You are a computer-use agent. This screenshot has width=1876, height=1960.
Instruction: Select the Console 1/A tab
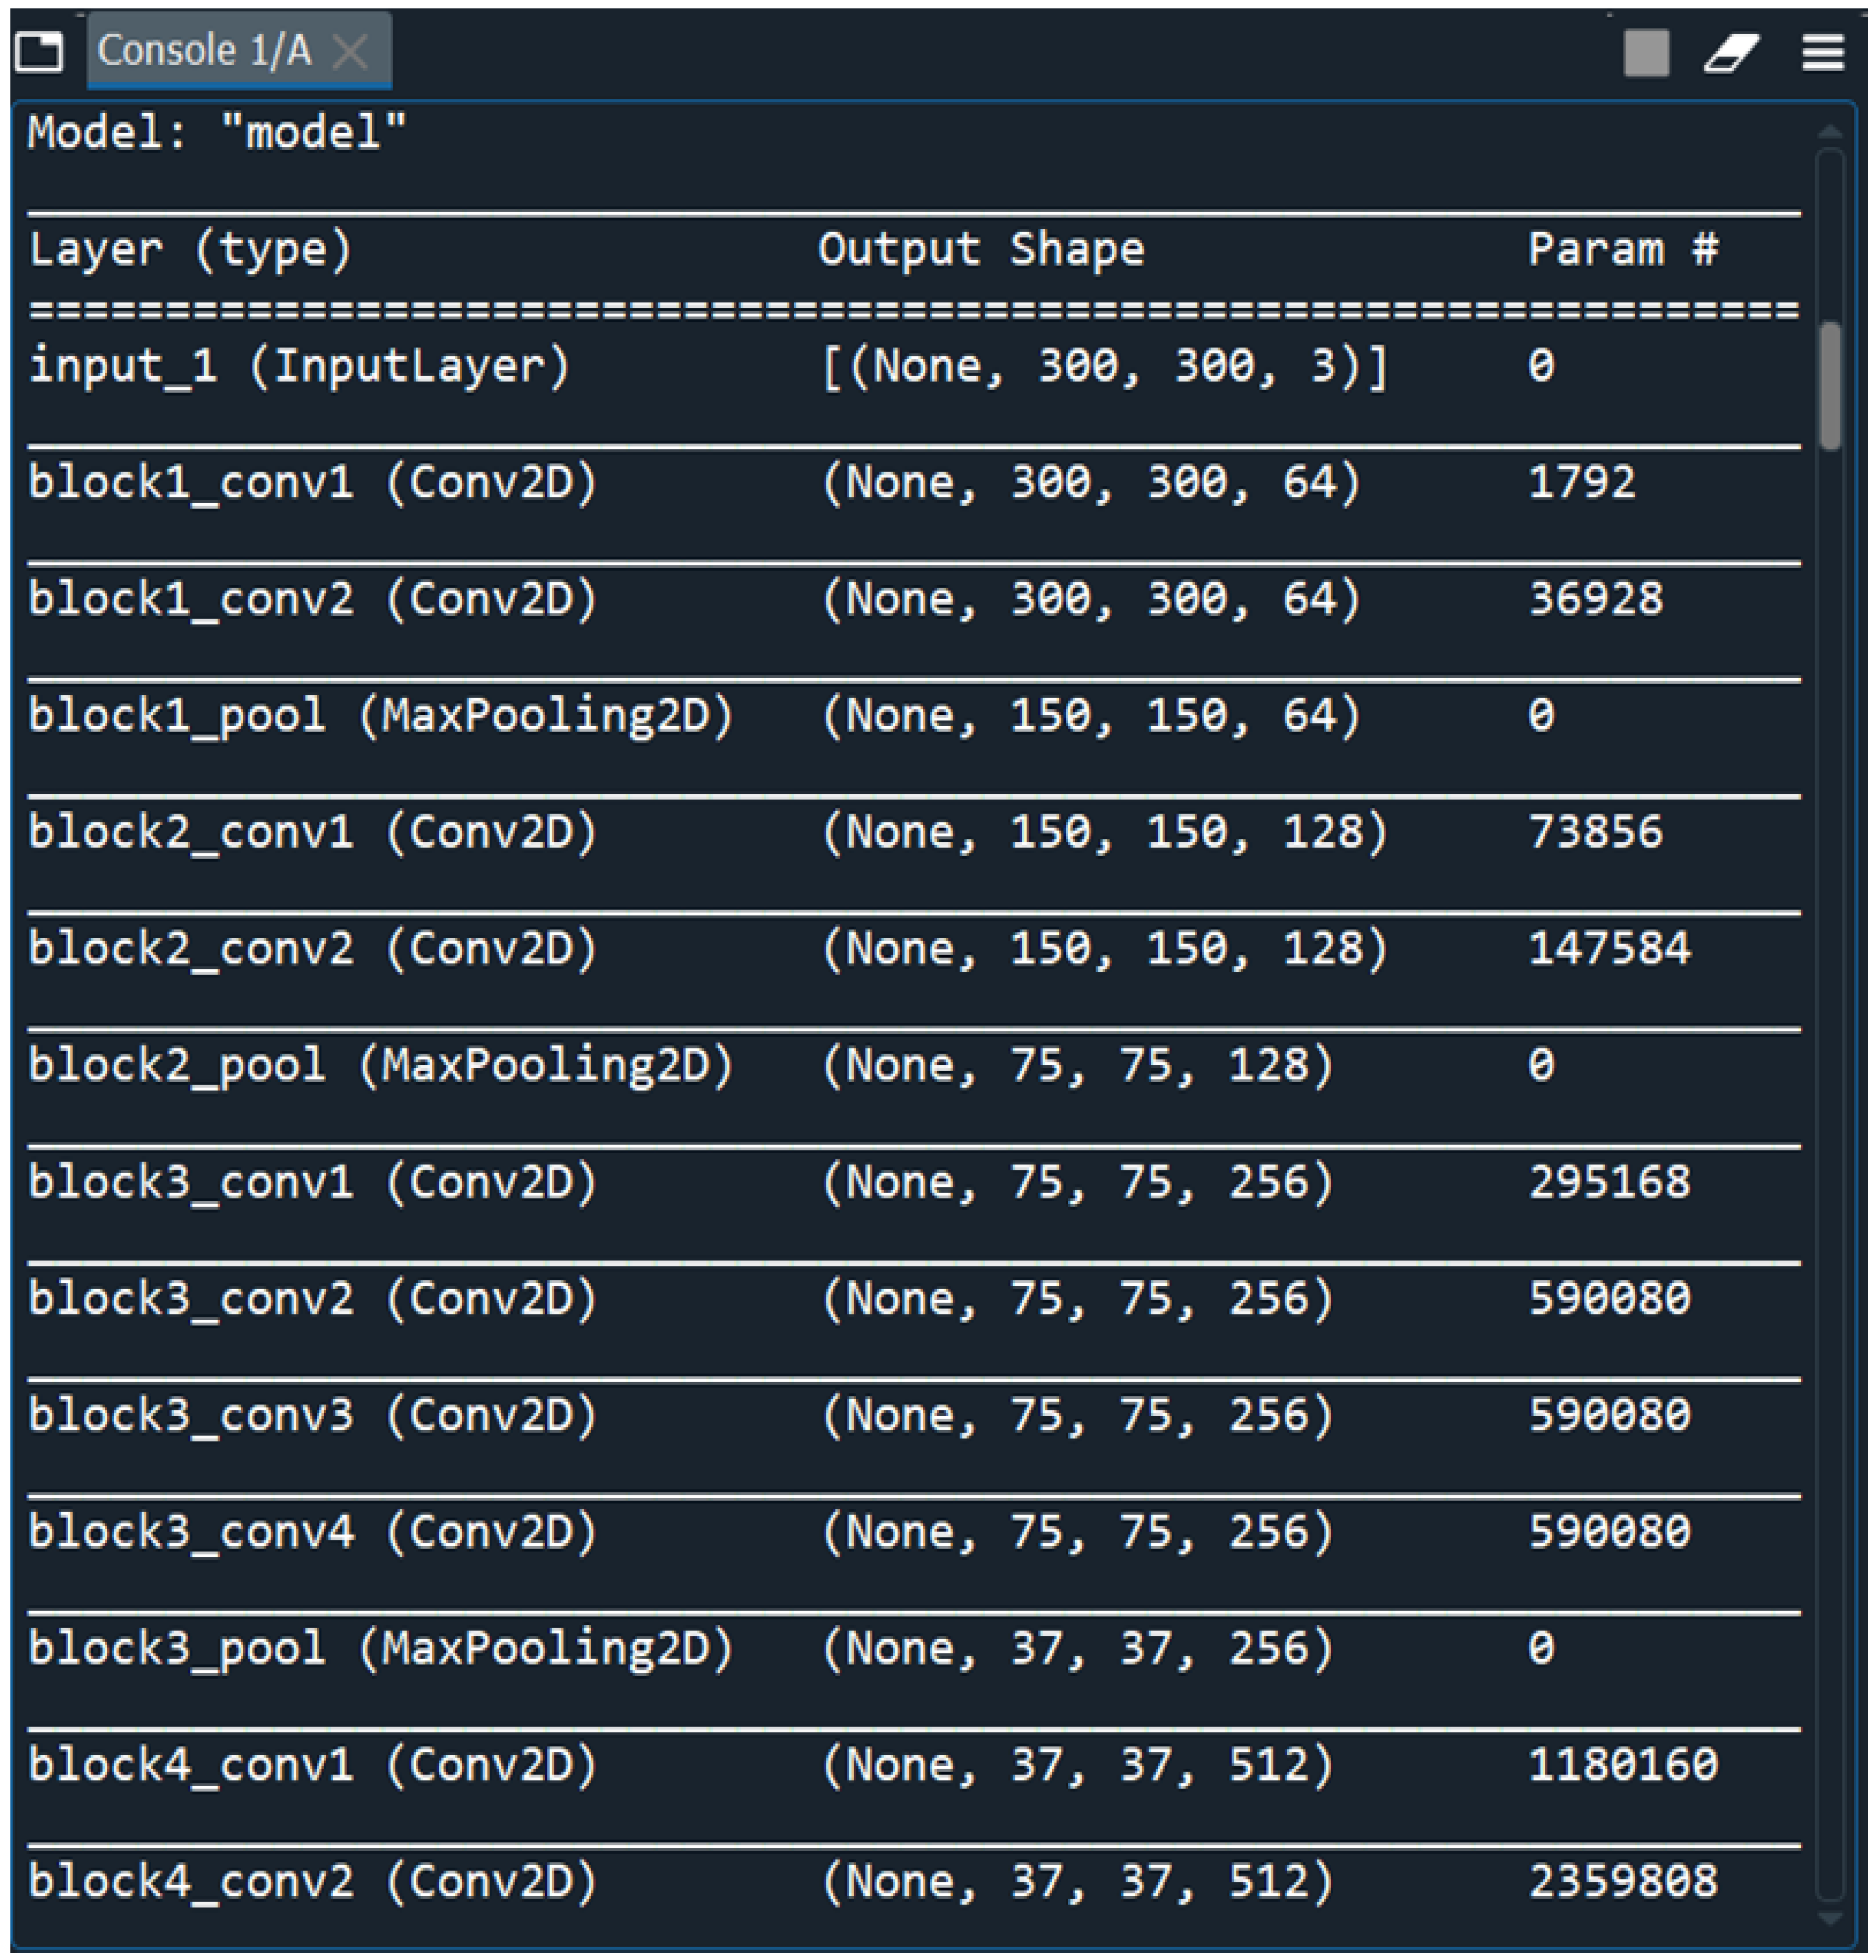[204, 51]
